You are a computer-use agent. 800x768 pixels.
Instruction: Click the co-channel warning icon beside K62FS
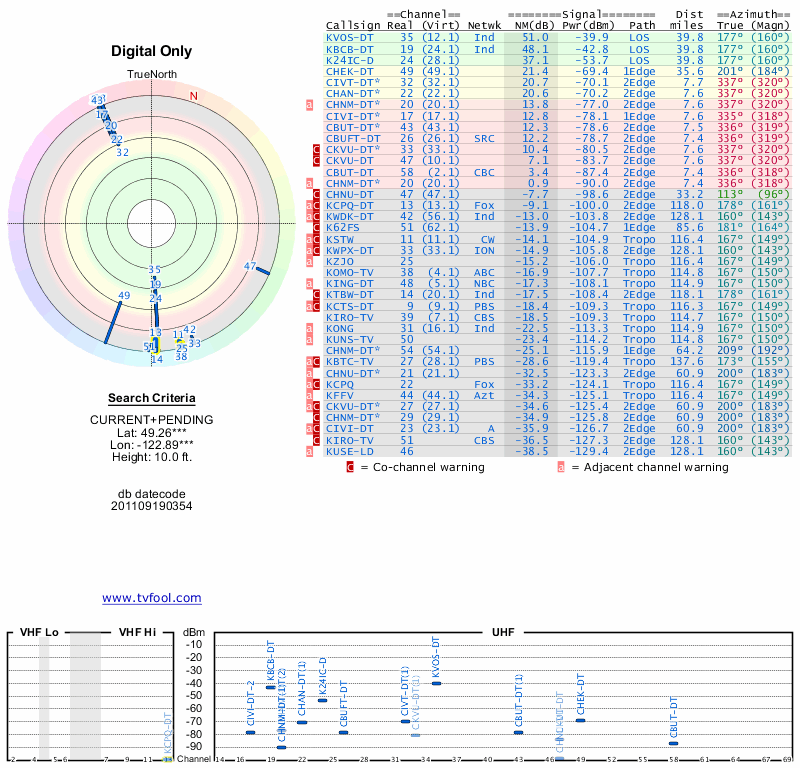(316, 228)
